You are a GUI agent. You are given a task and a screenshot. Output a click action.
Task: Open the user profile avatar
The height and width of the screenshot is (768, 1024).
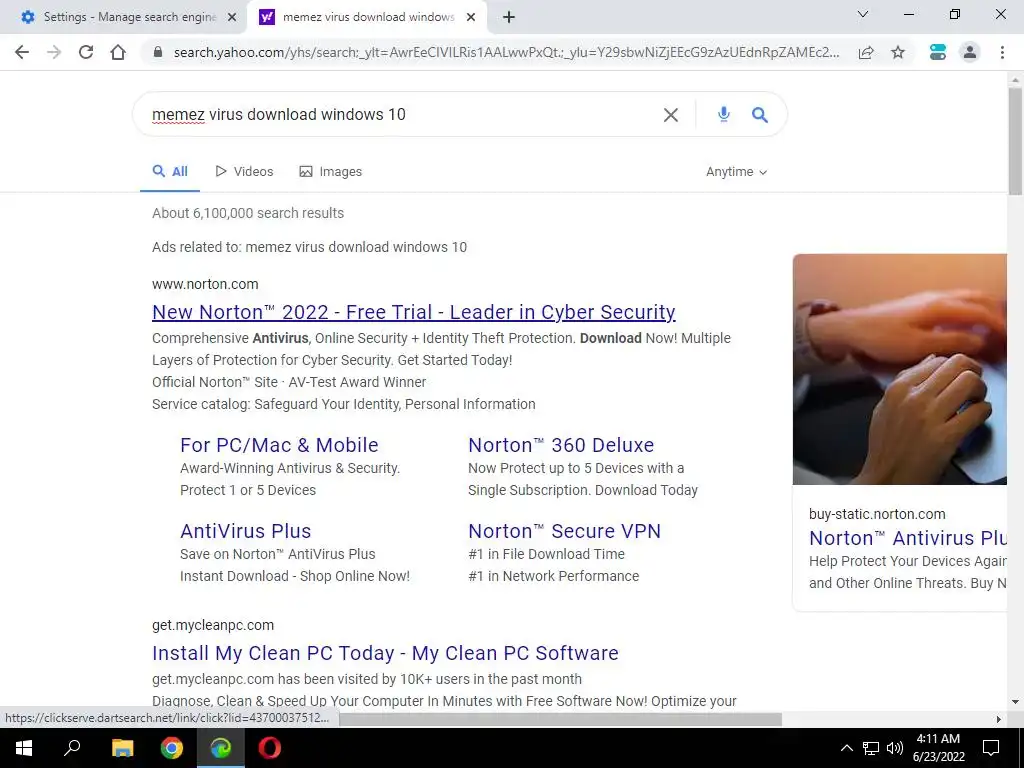click(x=970, y=52)
